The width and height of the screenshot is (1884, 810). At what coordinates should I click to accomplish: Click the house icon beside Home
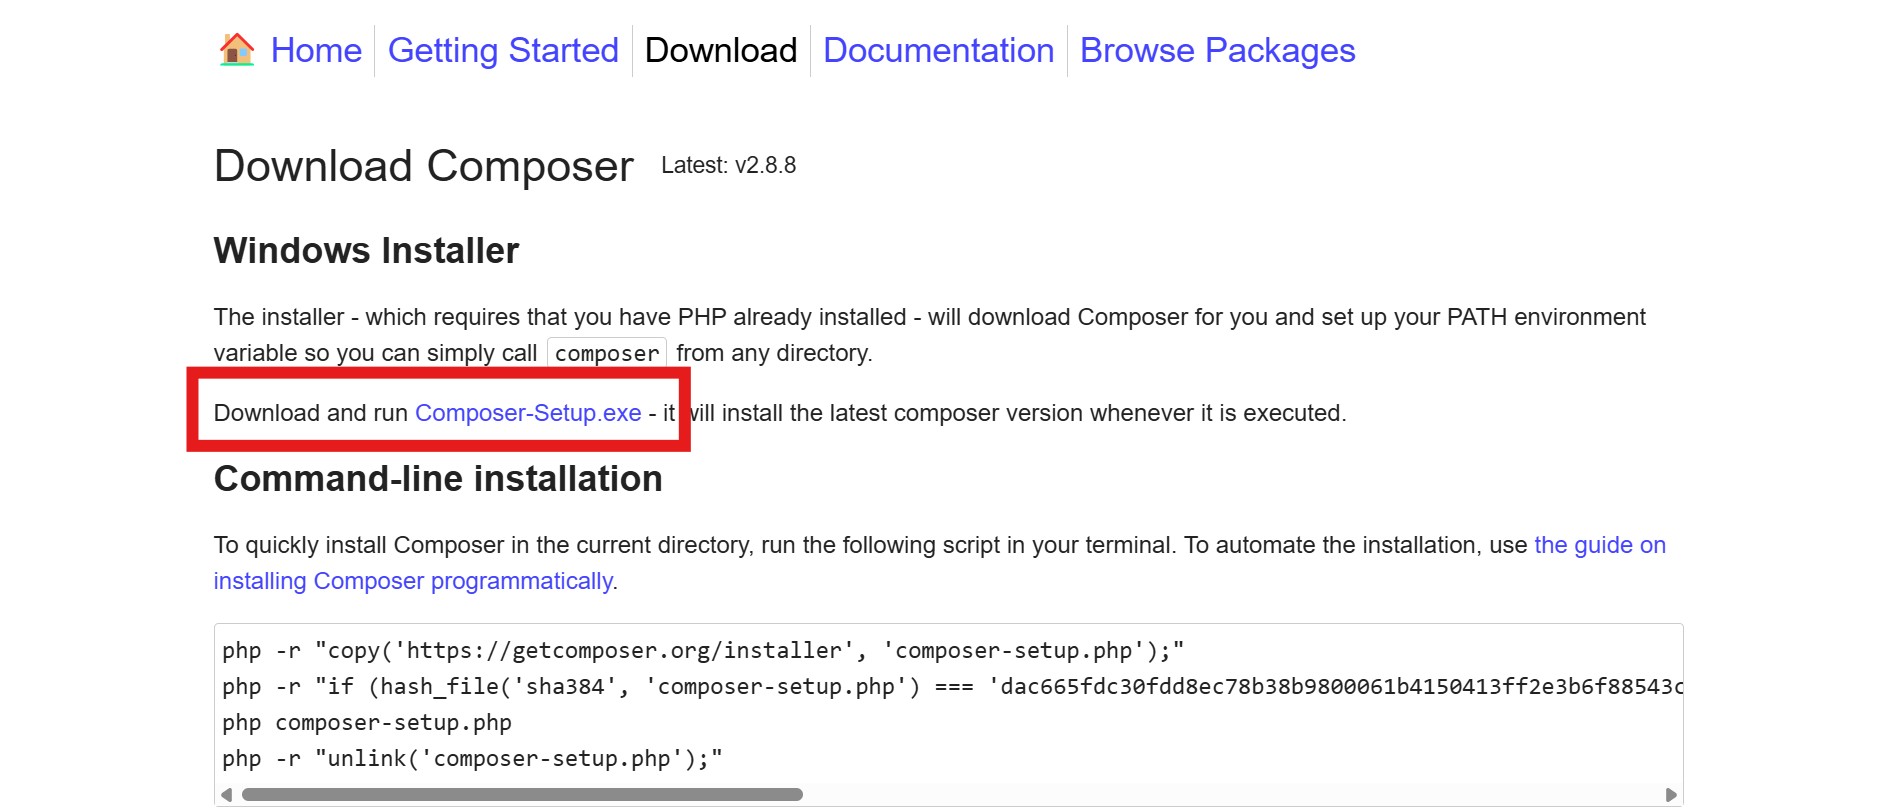coord(237,49)
